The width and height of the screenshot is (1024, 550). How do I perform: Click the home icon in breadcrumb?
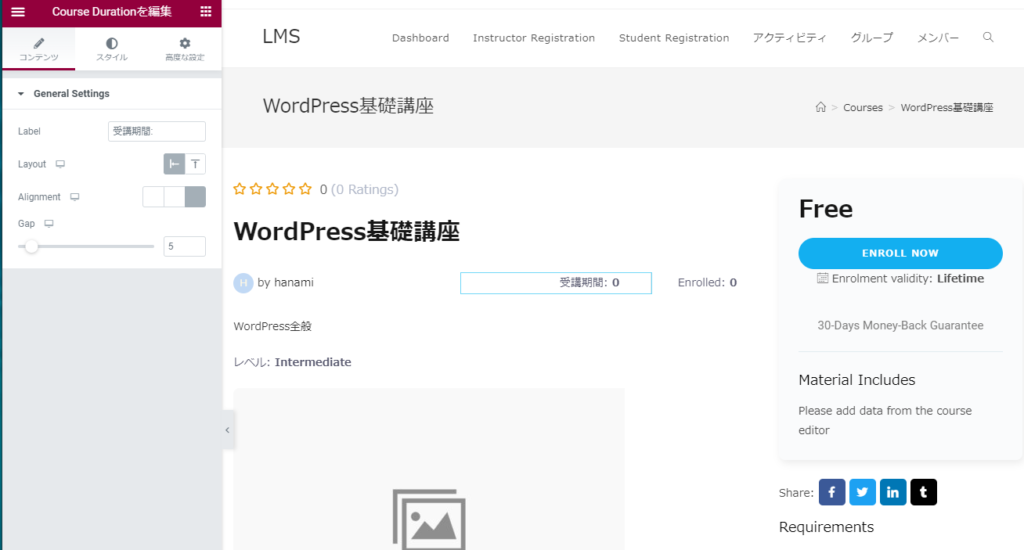tap(820, 108)
